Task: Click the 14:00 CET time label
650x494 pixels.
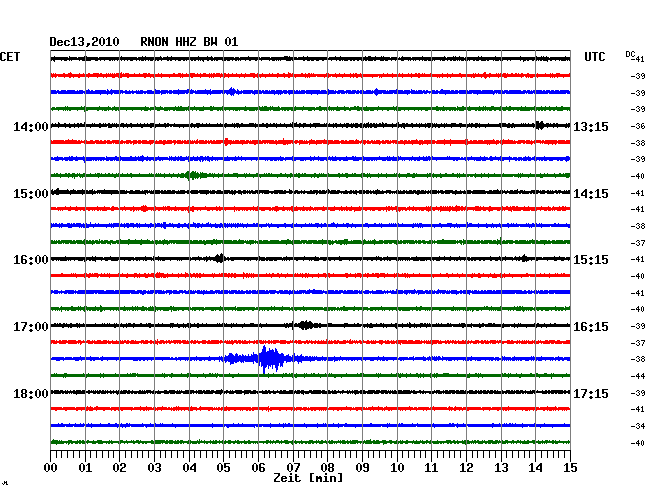Action: click(31, 126)
